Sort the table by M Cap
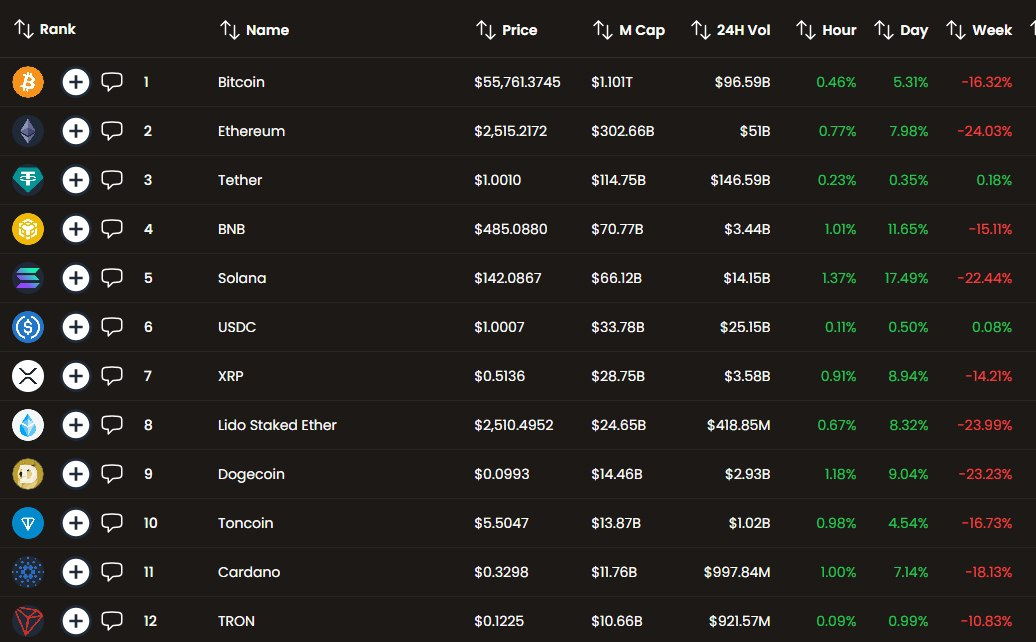 coord(629,30)
